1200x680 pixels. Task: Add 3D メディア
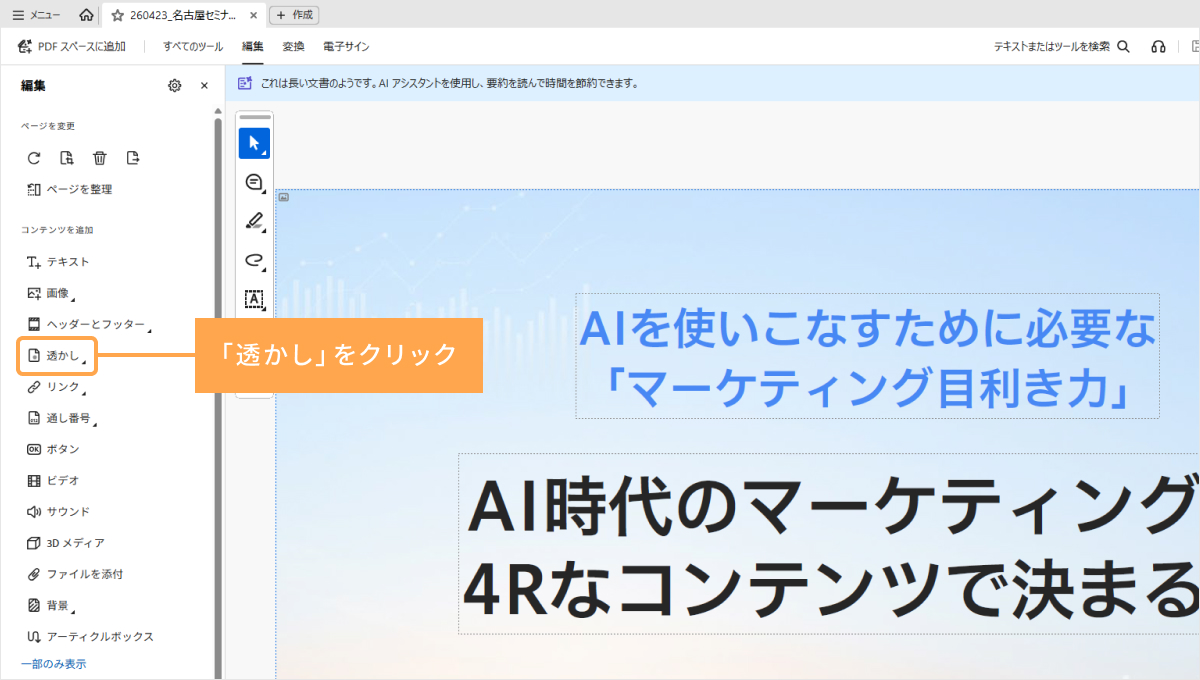point(65,543)
